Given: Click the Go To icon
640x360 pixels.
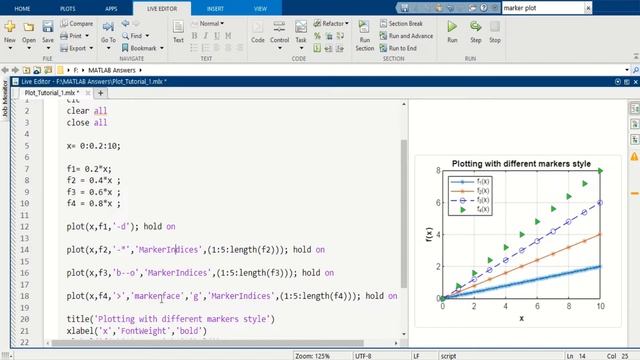Looking at the screenshot, I should tap(108, 27).
